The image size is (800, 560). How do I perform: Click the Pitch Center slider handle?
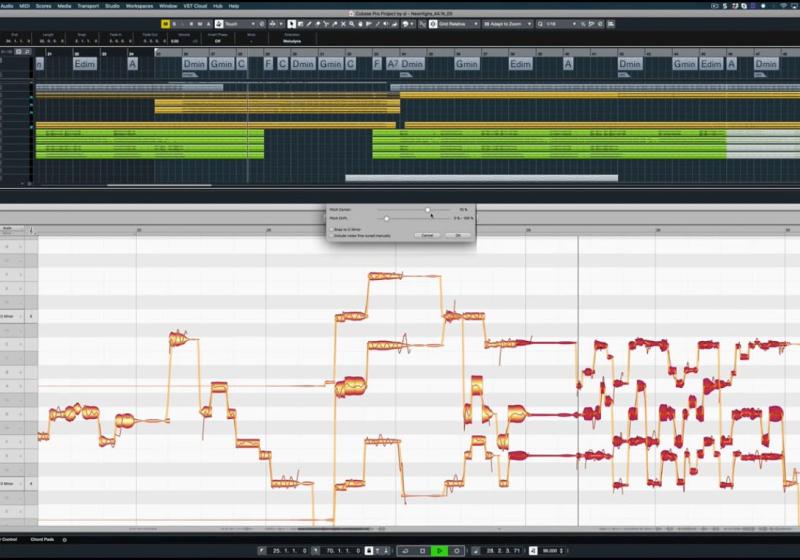pyautogui.click(x=428, y=210)
